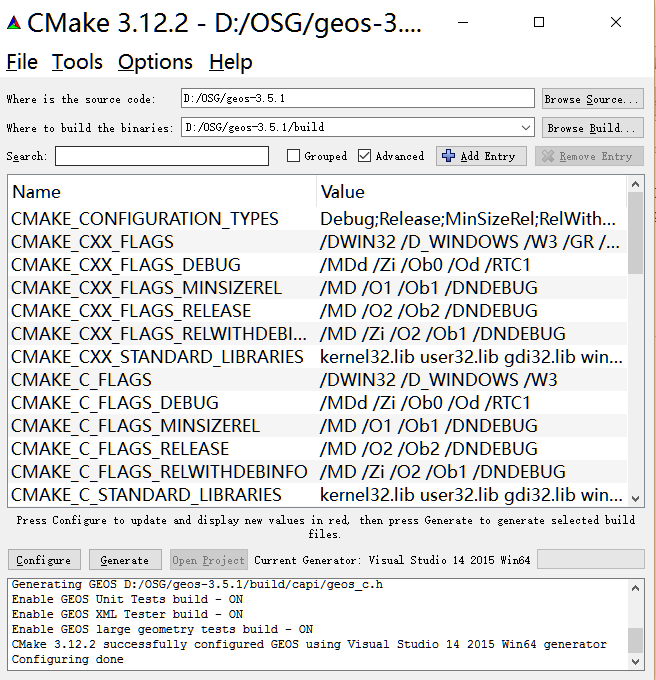The width and height of the screenshot is (656, 680).
Task: Click the progress bar beside Current Generator
Action: click(x=591, y=559)
